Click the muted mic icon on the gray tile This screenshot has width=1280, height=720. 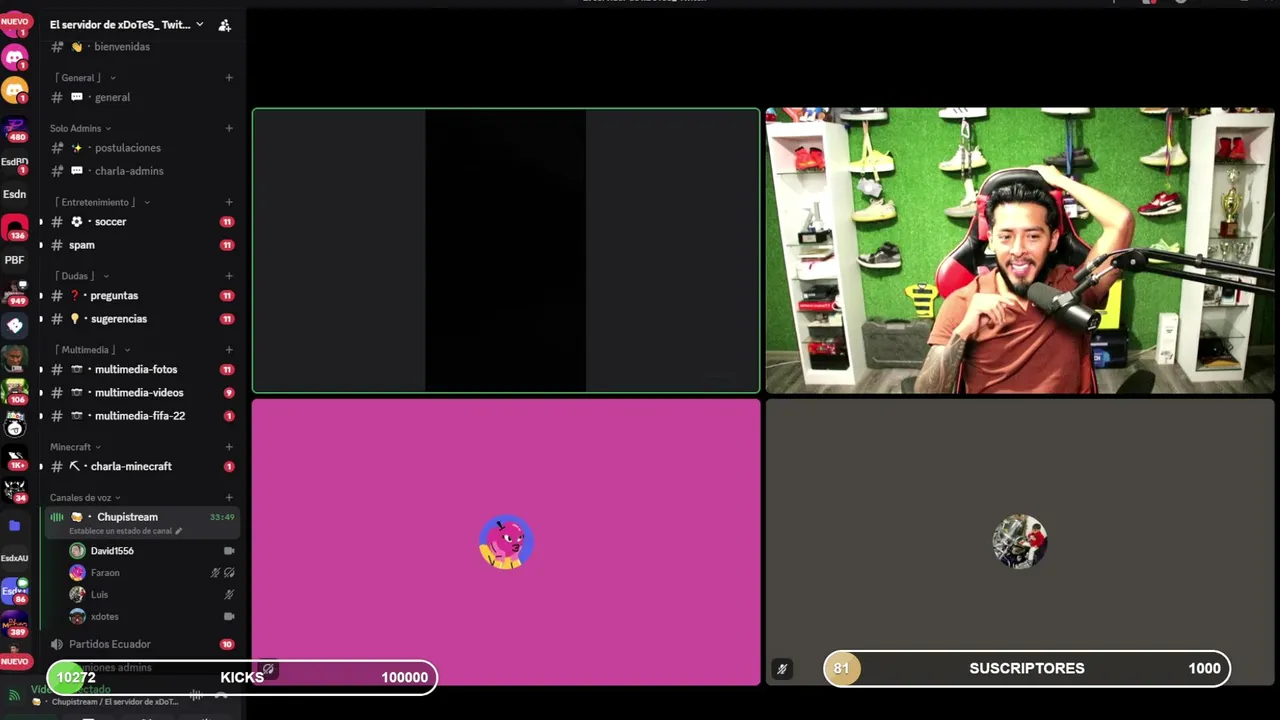point(782,669)
